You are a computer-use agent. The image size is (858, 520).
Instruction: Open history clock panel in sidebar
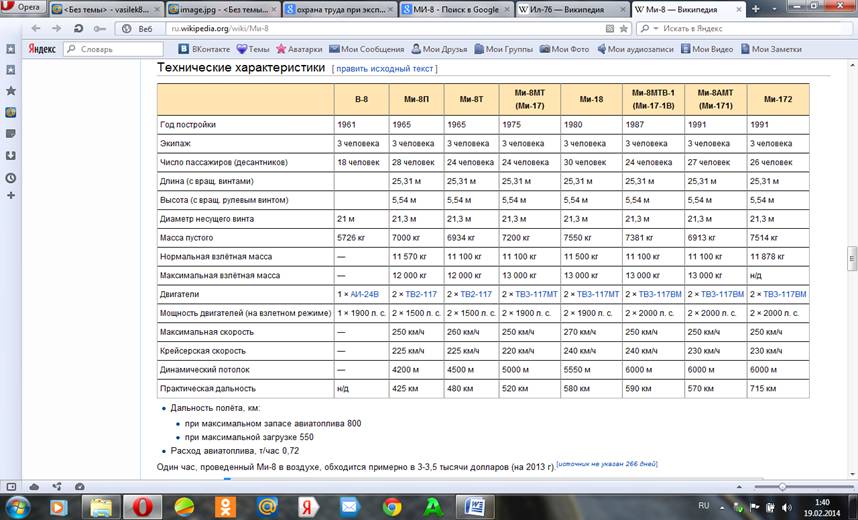click(x=10, y=177)
